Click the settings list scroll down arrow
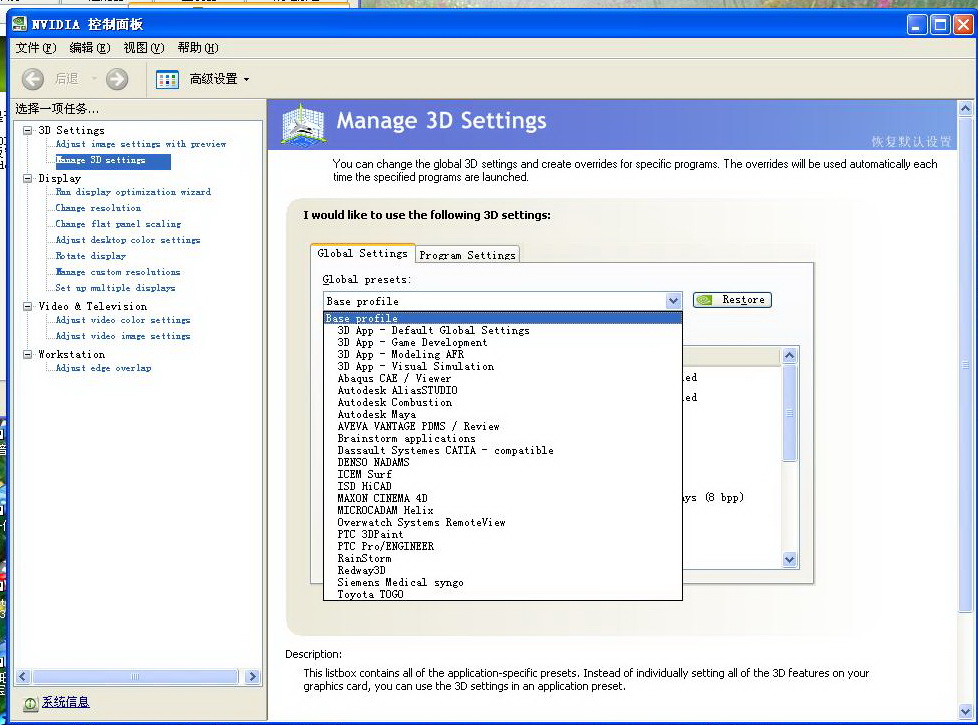 coord(790,560)
